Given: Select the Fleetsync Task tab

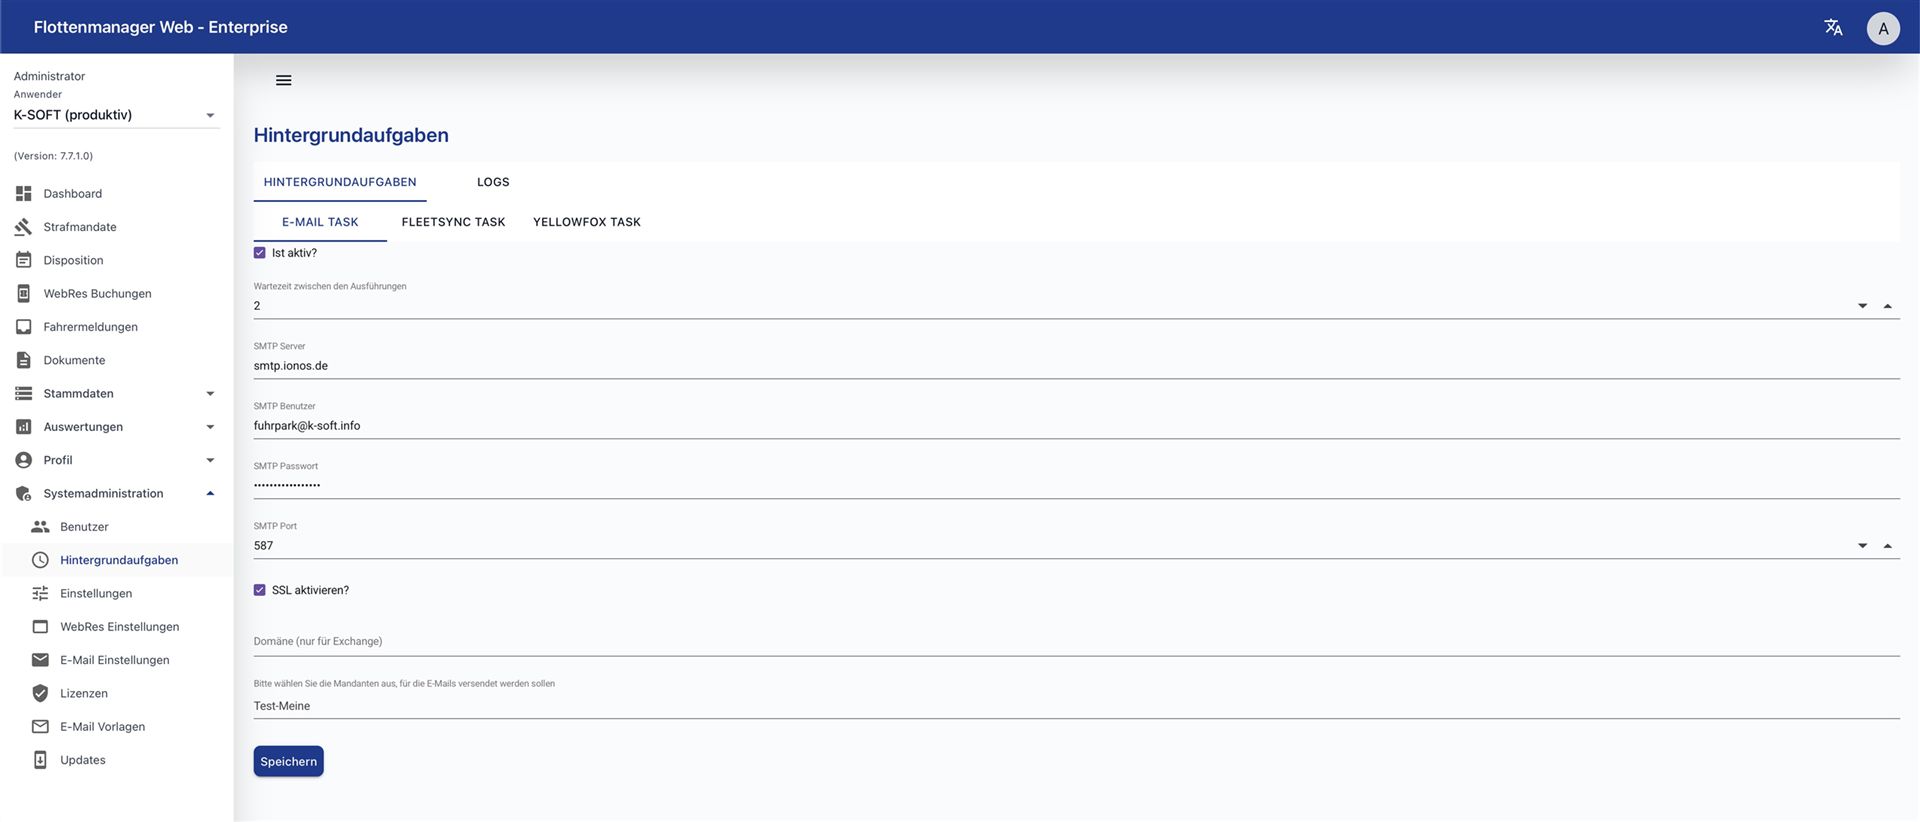Looking at the screenshot, I should tap(453, 222).
